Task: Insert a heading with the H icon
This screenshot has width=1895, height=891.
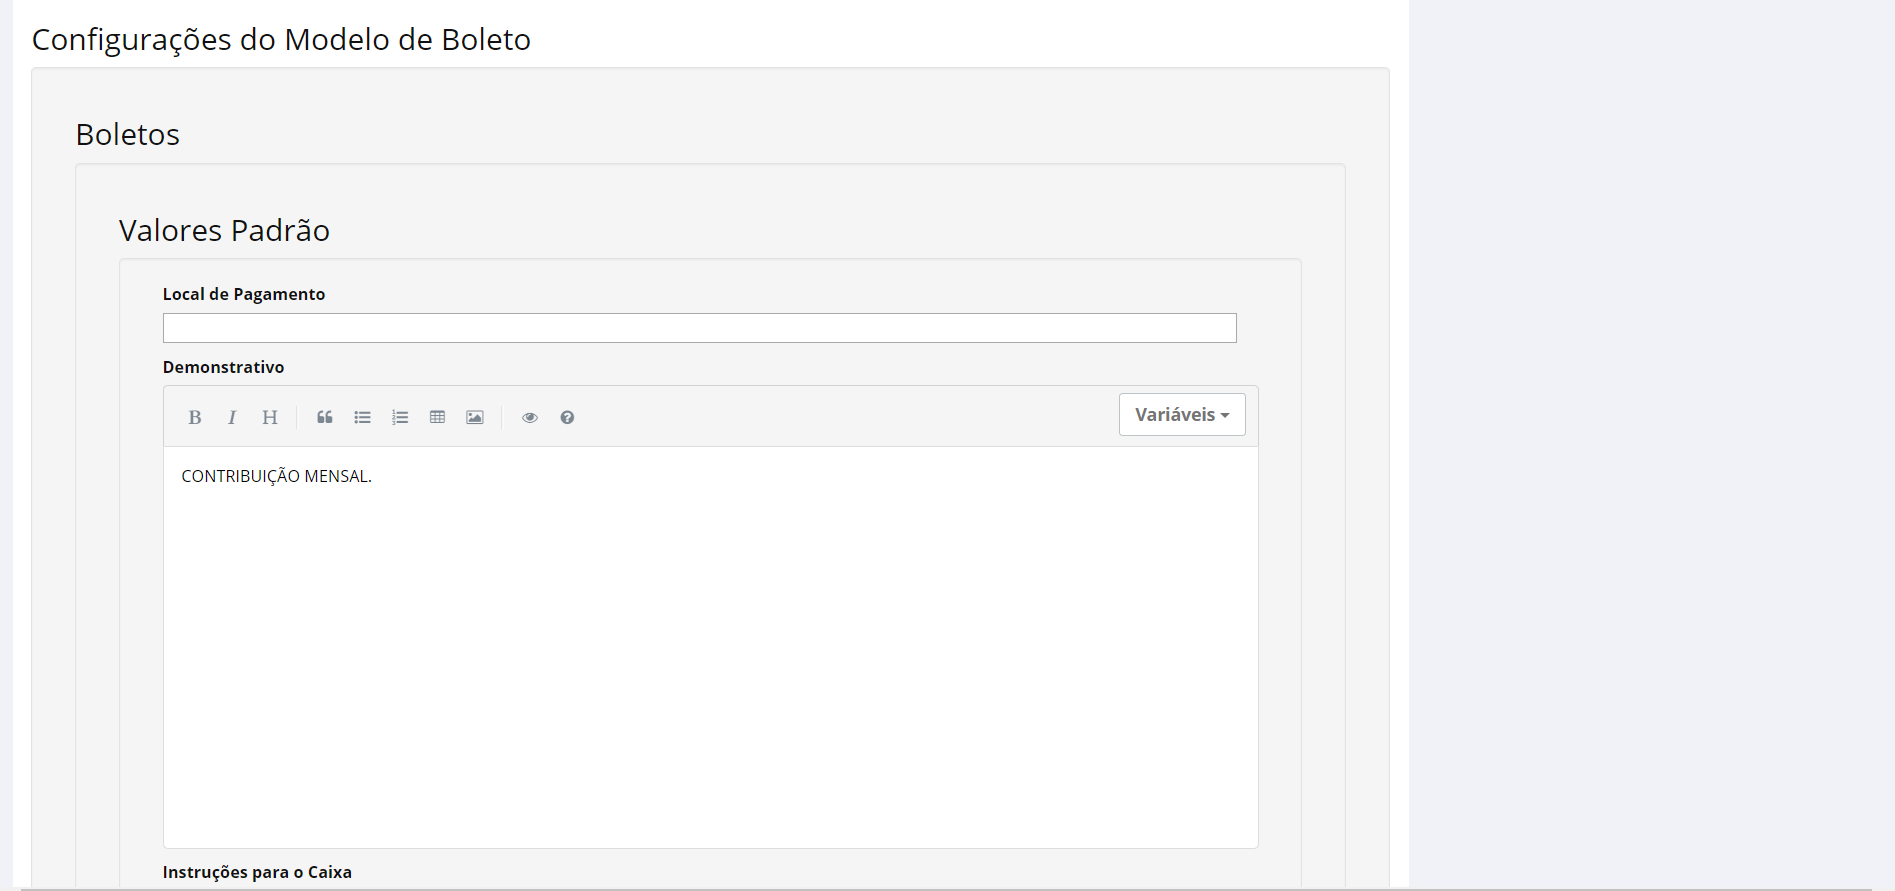Action: (x=270, y=418)
